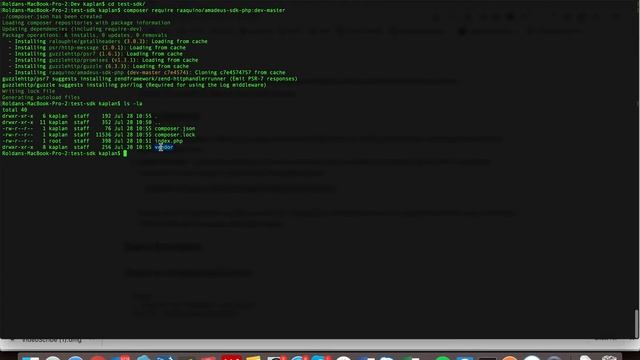This screenshot has width=640, height=360.
Task: Click the 'composer.lock' file name
Action: click(175, 135)
